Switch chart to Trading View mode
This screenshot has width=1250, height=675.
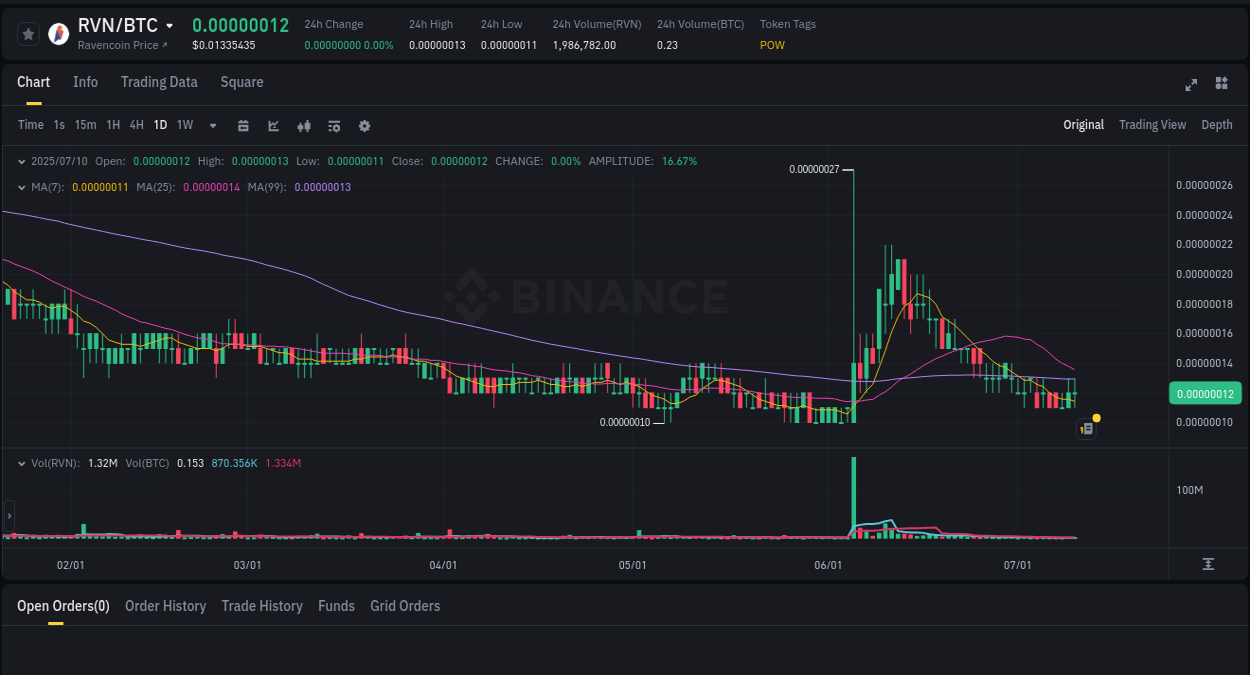[1152, 124]
